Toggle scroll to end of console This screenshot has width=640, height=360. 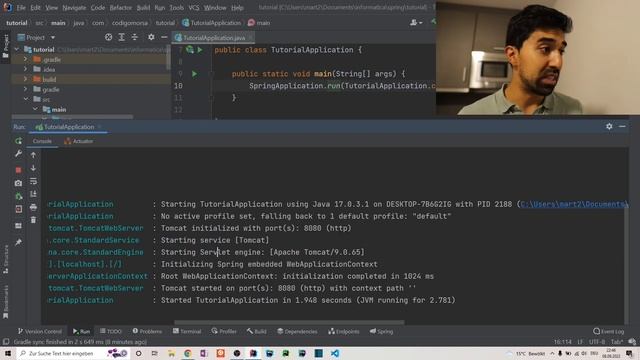click(33, 194)
